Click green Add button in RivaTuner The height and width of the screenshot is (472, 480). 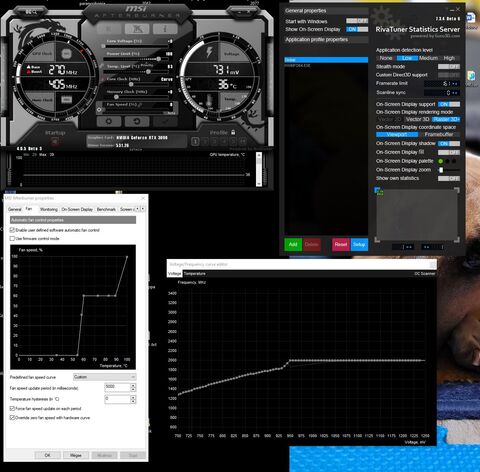click(x=293, y=244)
